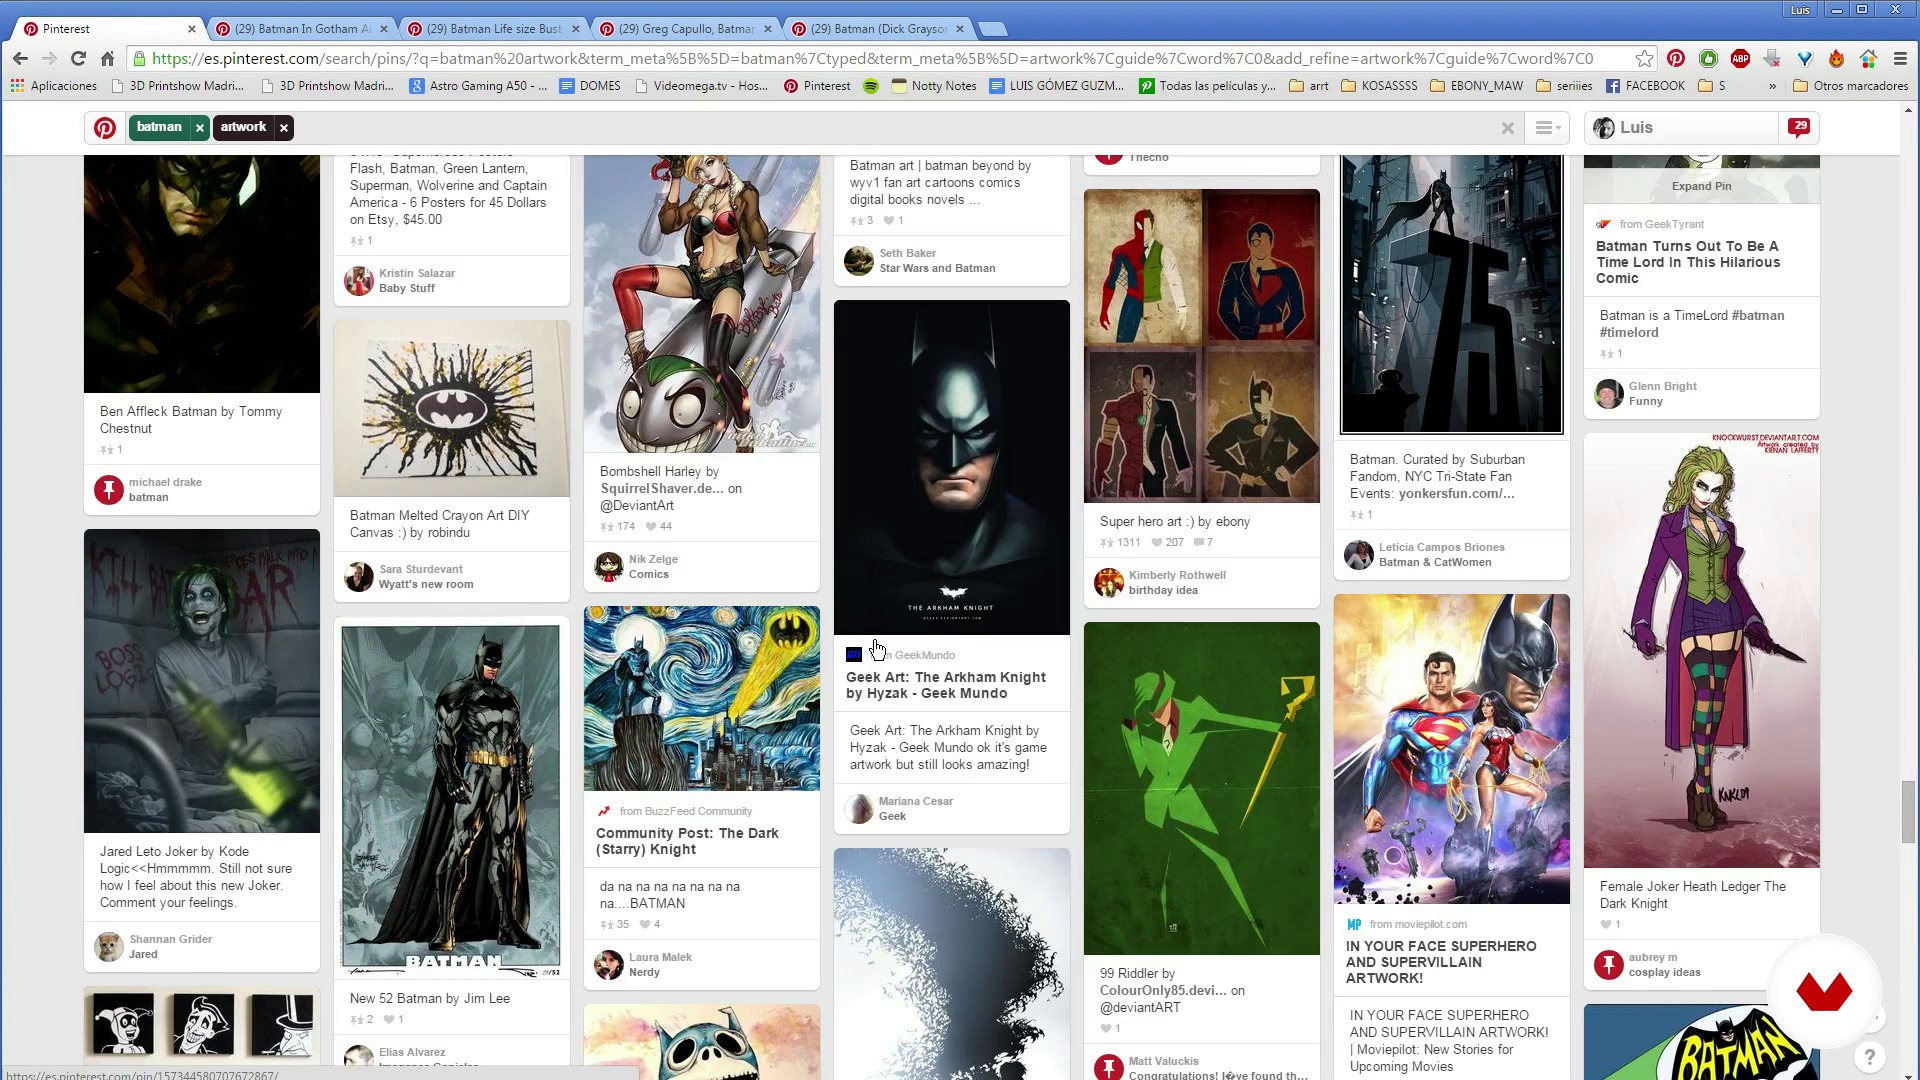The height and width of the screenshot is (1080, 1920).
Task: Open the Arkham Knight Batman pin image
Action: tap(952, 467)
